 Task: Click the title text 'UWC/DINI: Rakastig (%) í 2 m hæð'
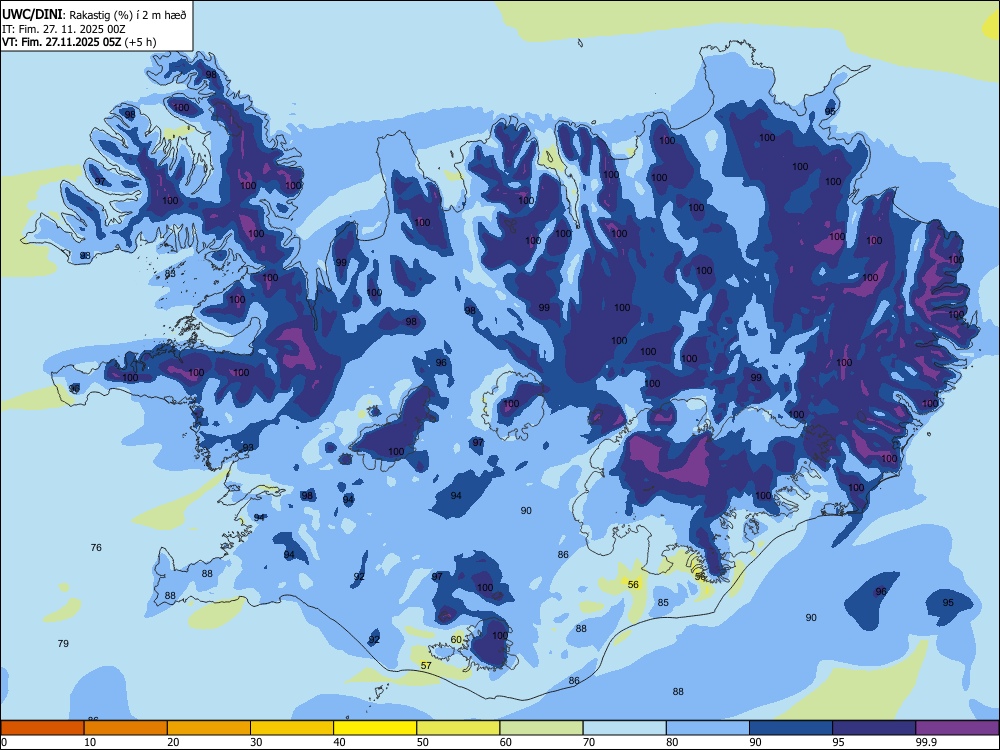pyautogui.click(x=94, y=15)
